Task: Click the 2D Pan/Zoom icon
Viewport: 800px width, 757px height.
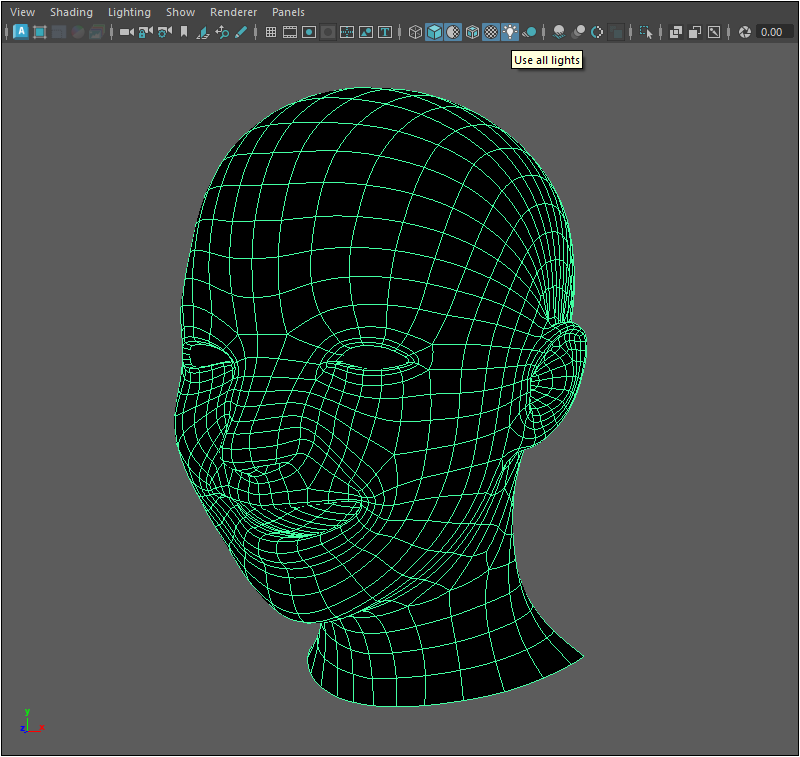Action: 222,32
